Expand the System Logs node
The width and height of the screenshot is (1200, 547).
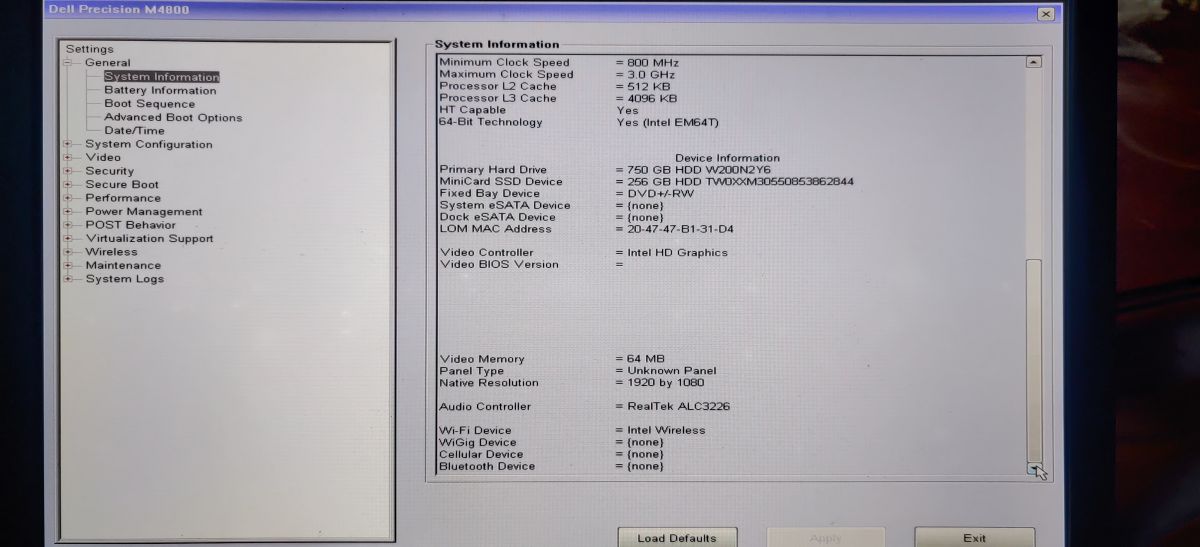(x=68, y=279)
